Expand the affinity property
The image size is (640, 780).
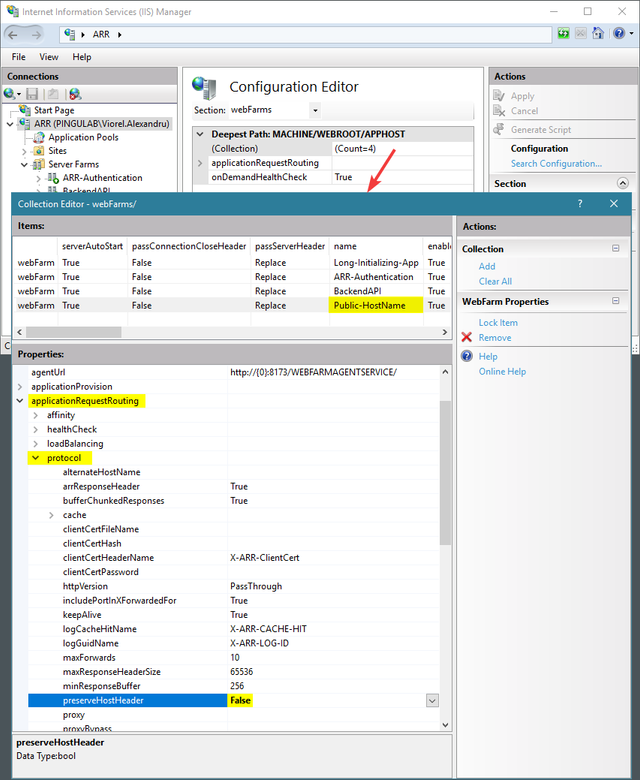pos(35,415)
